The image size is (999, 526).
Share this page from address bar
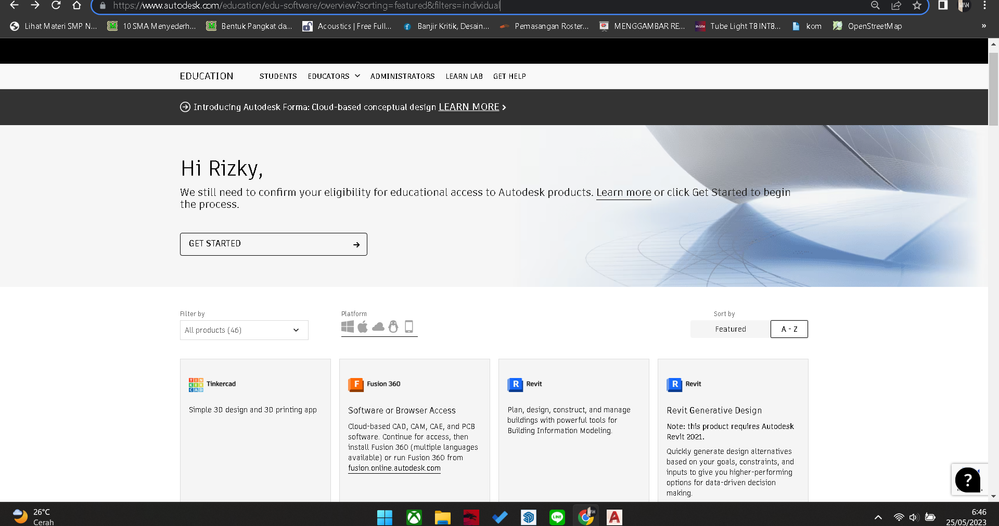(x=896, y=5)
